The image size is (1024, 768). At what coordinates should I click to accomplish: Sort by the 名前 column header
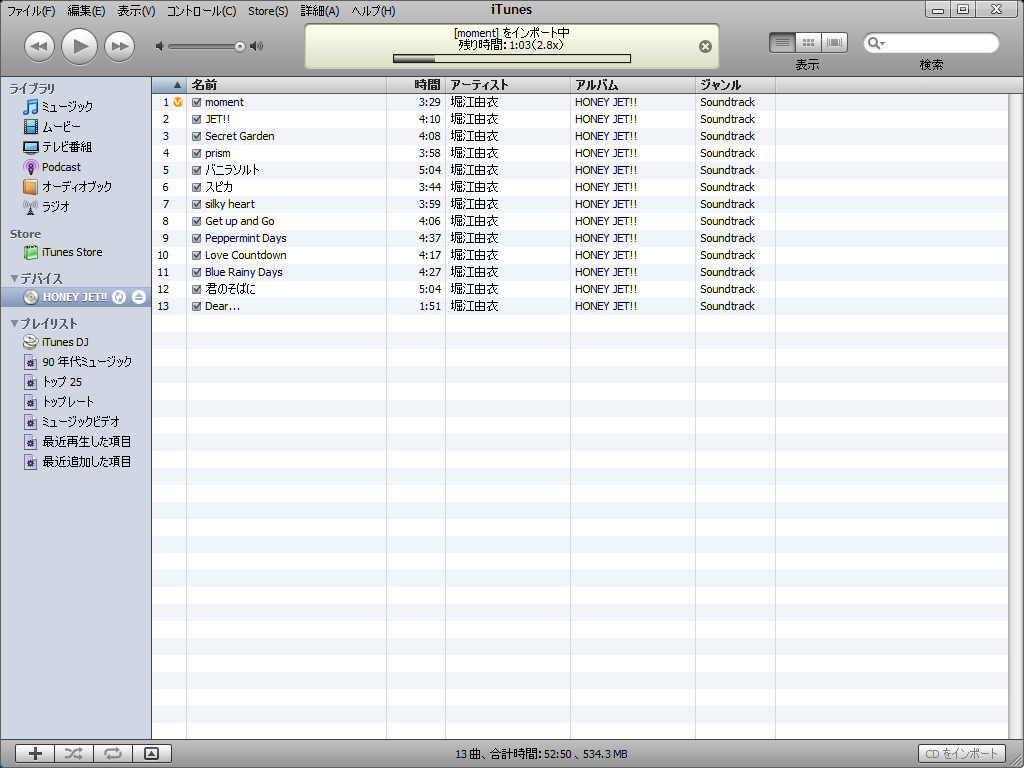[287, 85]
